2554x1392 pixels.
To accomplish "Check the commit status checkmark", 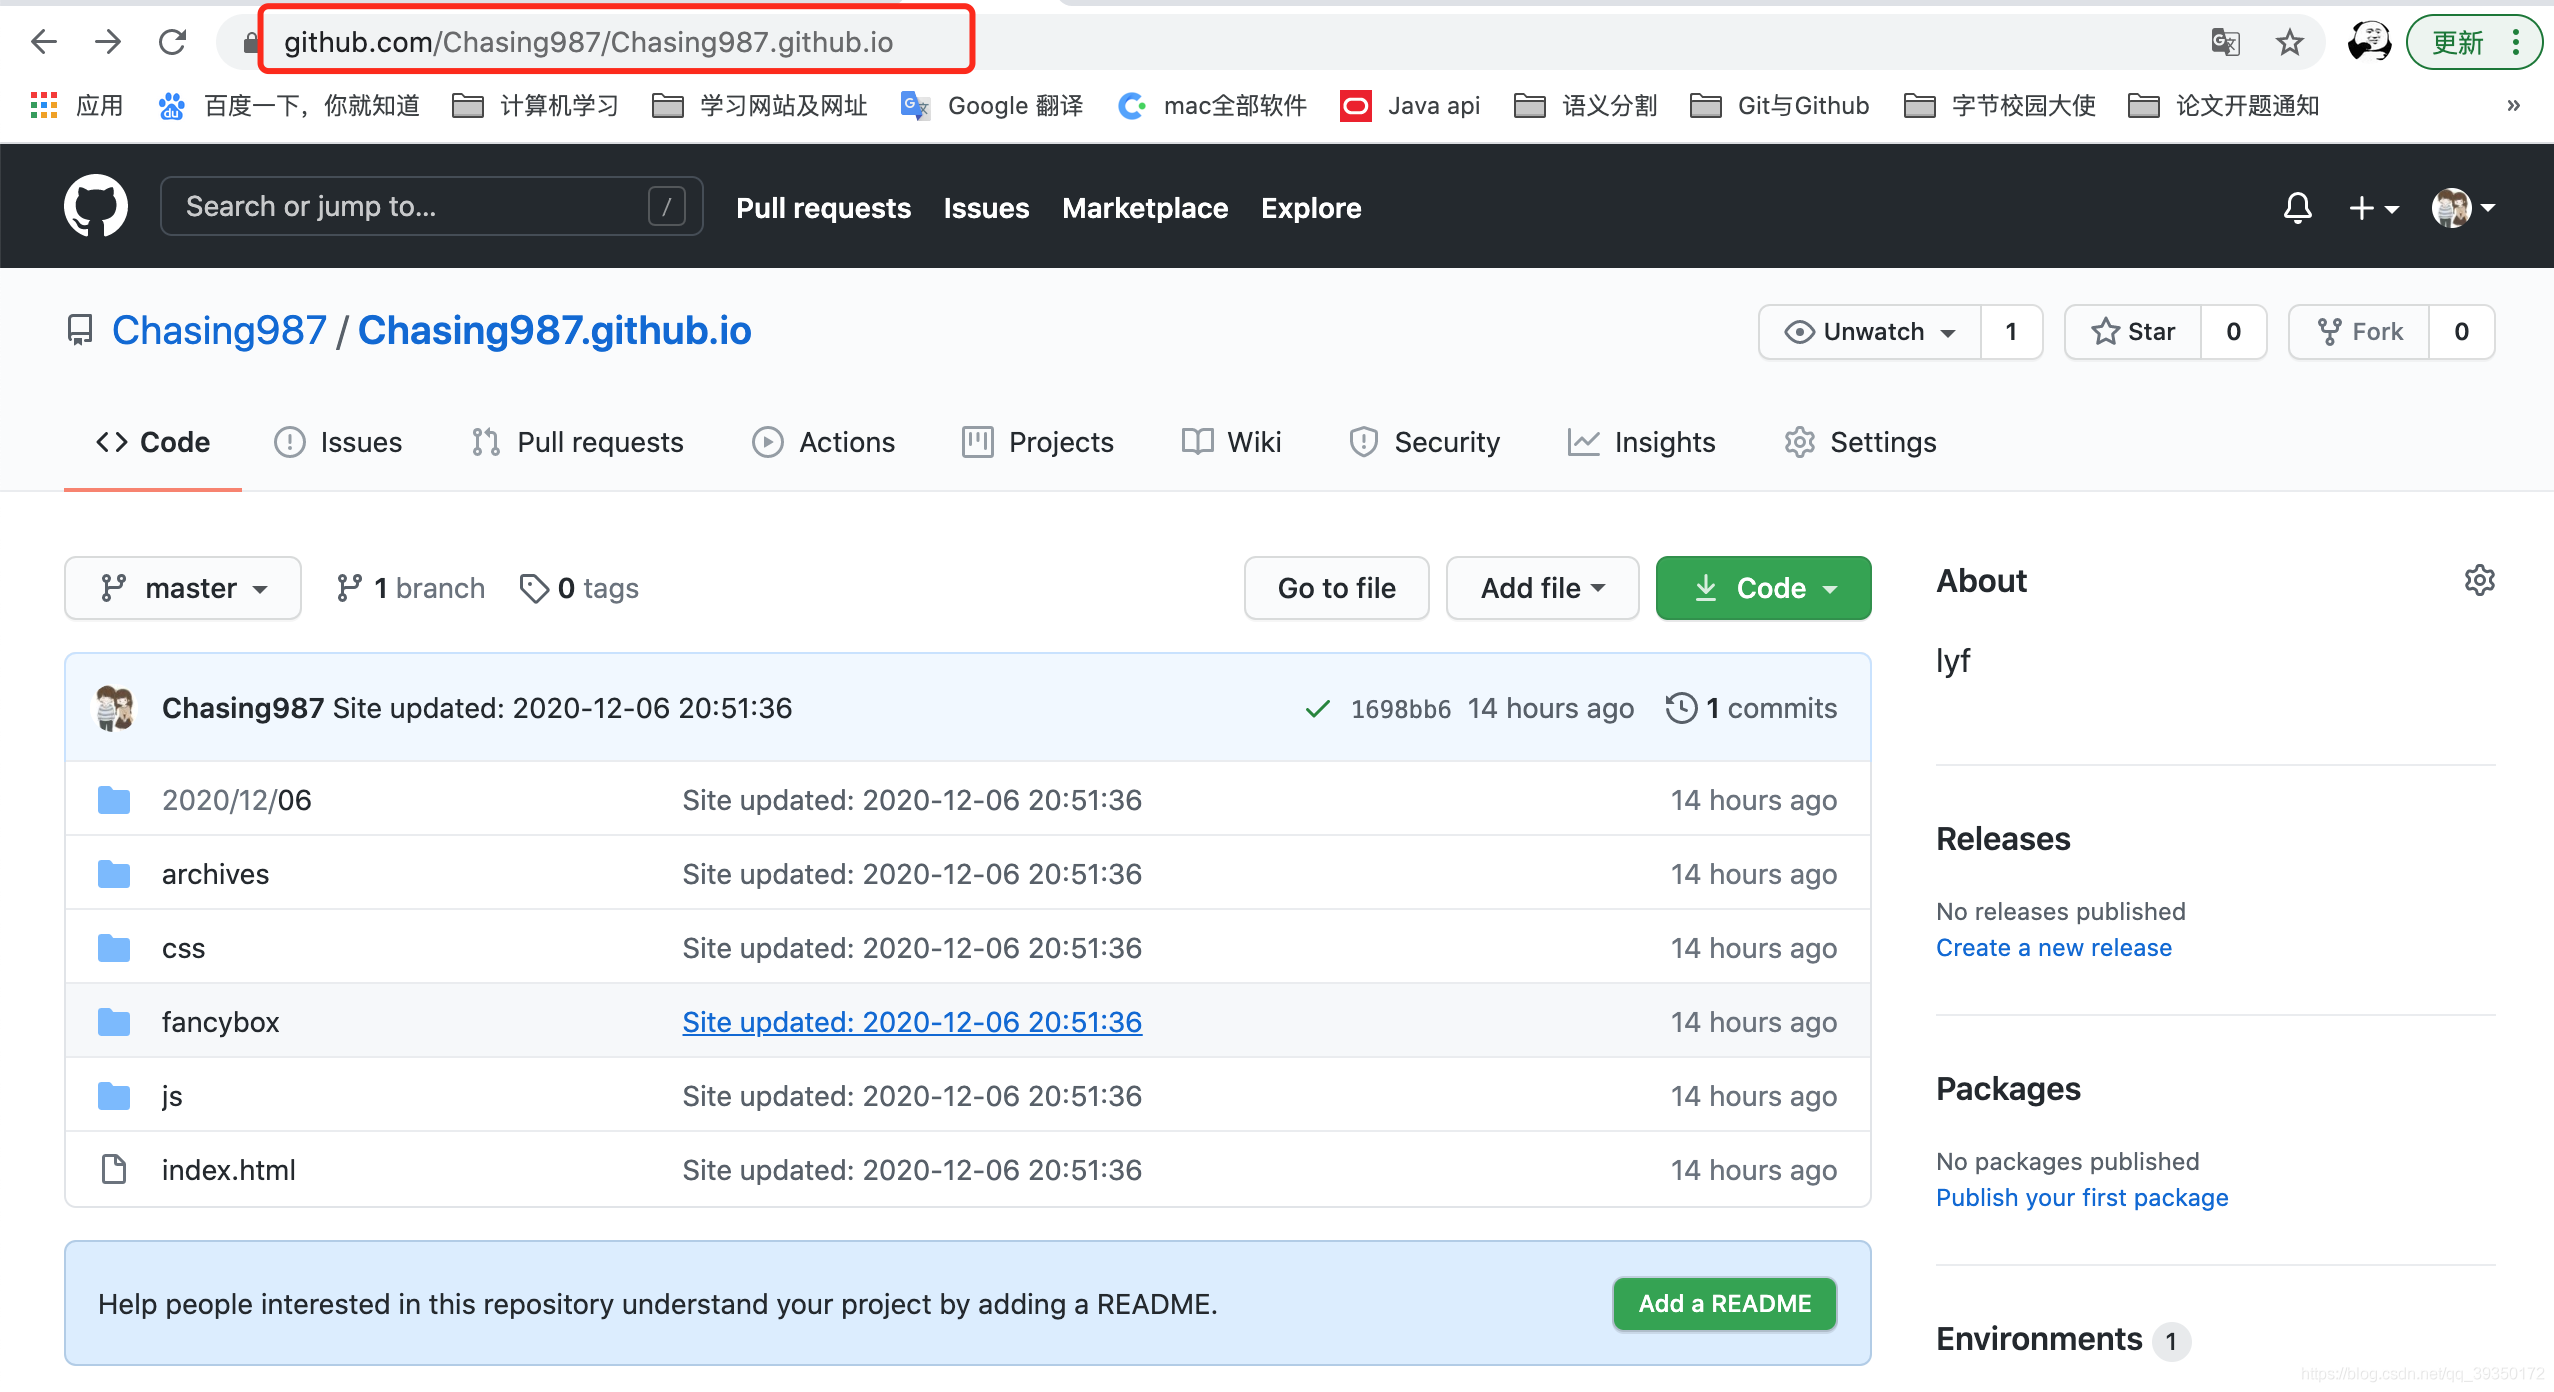I will 1318,708.
